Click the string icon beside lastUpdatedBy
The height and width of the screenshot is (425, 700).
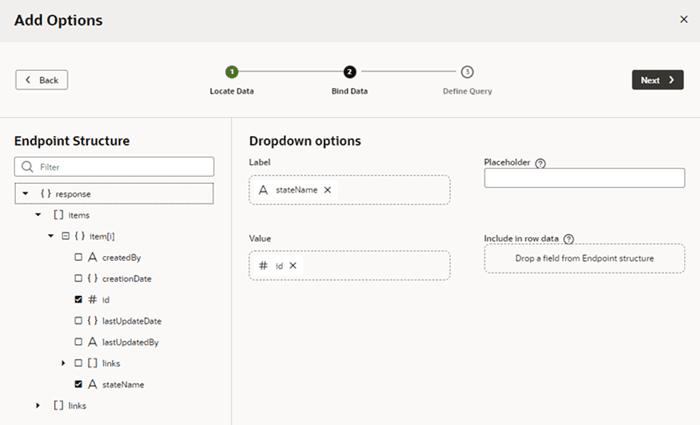click(92, 342)
